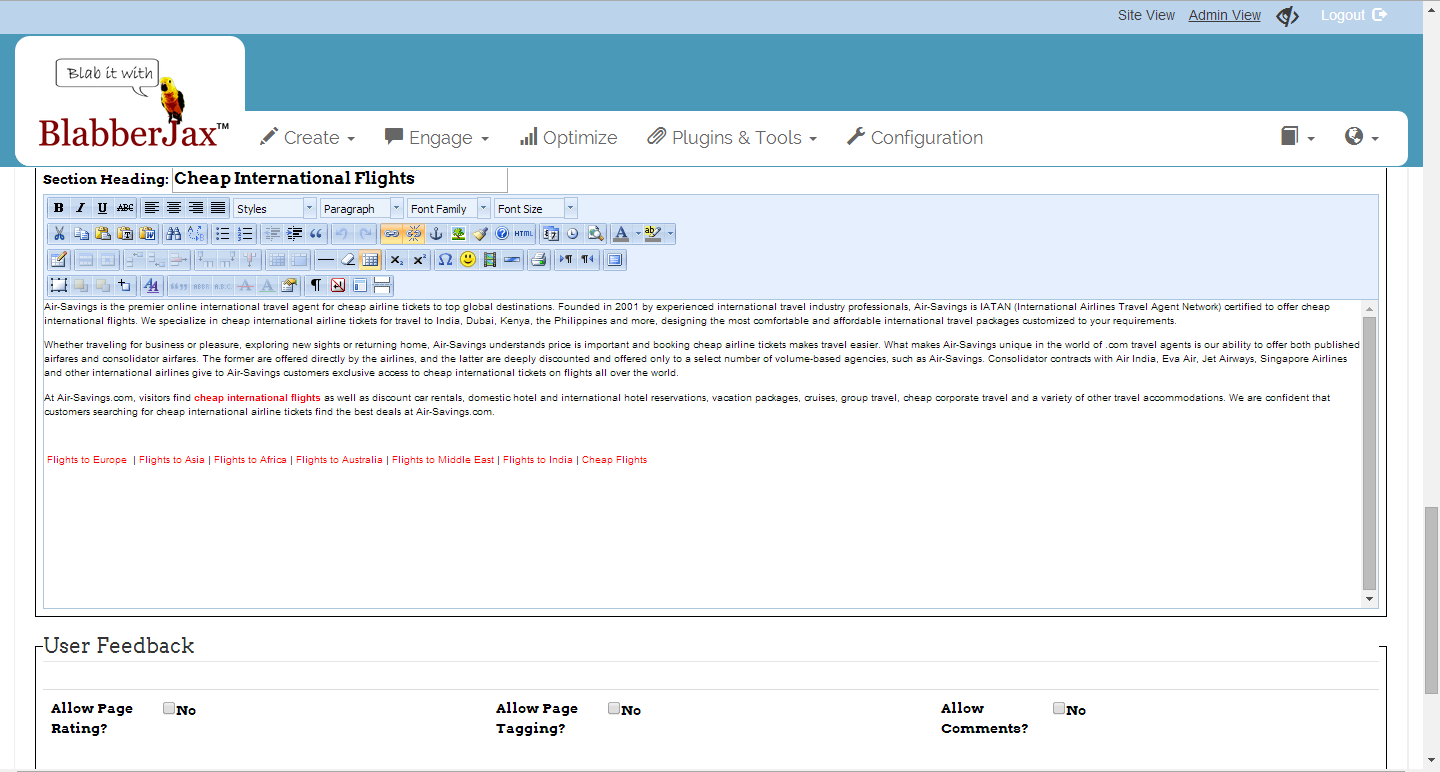
Task: Remove link with Unlink icon
Action: point(413,234)
